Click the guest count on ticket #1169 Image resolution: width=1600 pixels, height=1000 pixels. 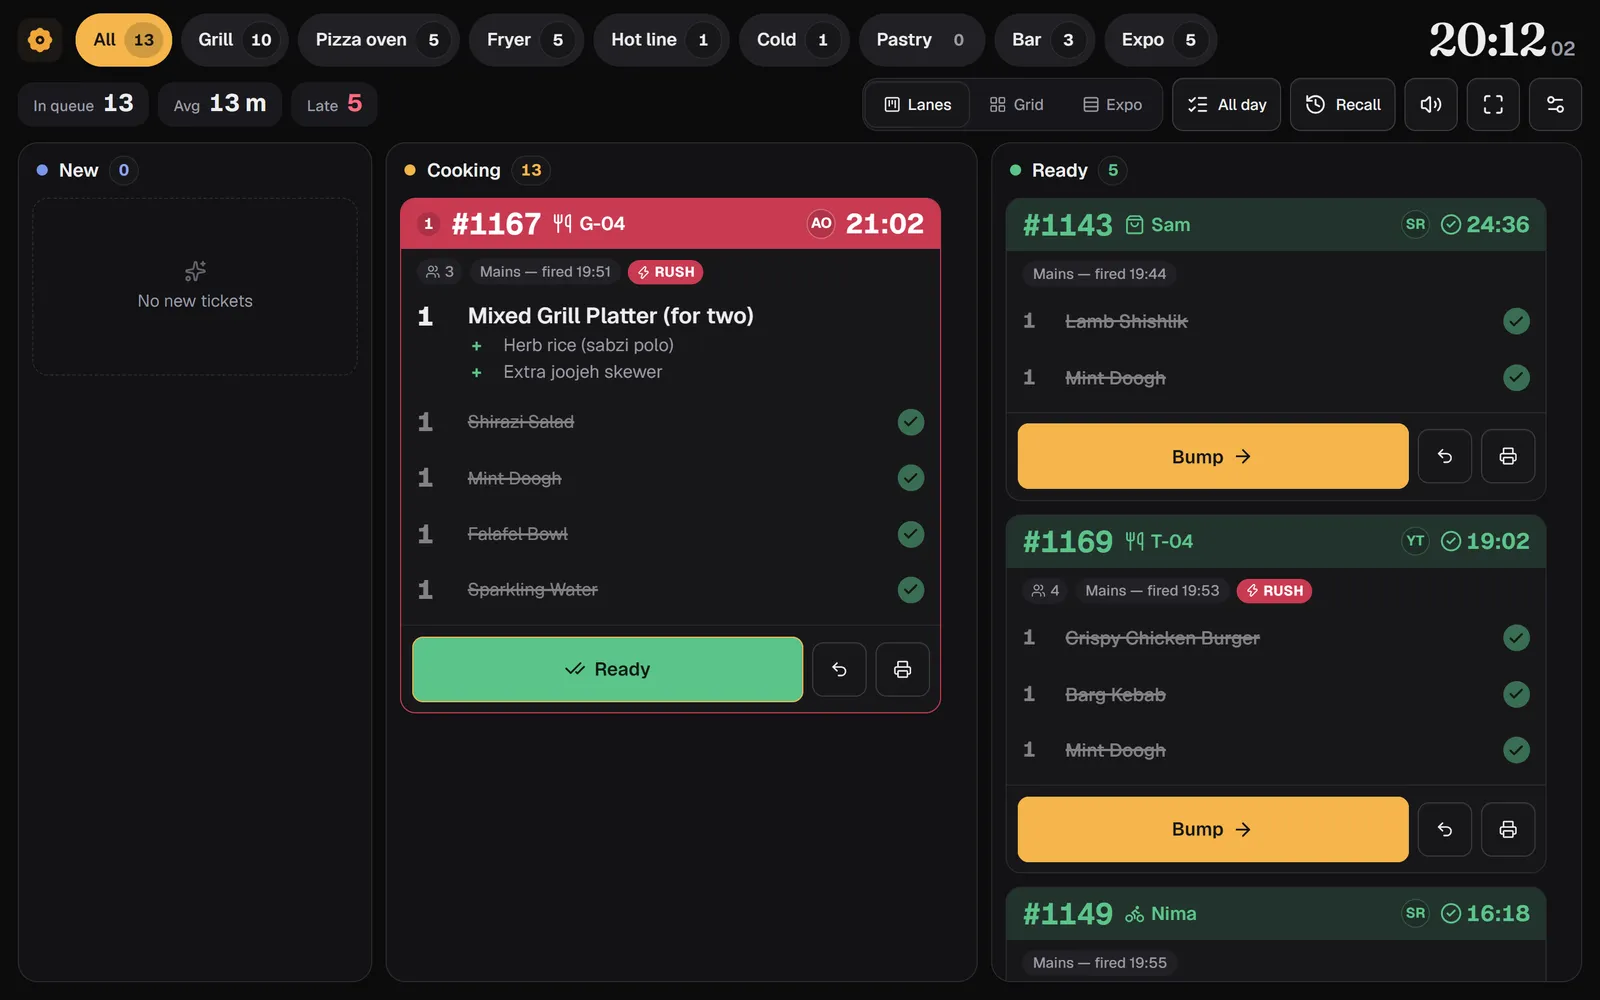coord(1045,591)
